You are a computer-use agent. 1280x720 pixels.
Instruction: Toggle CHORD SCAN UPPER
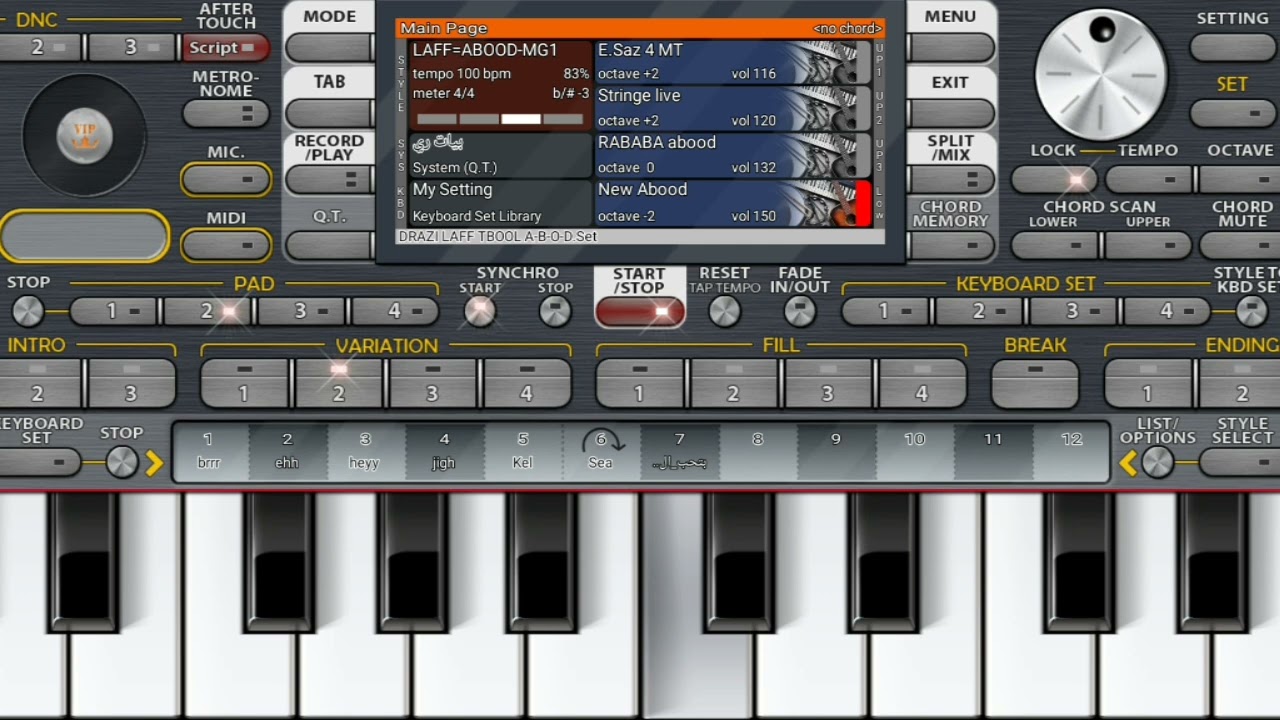coord(1148,245)
